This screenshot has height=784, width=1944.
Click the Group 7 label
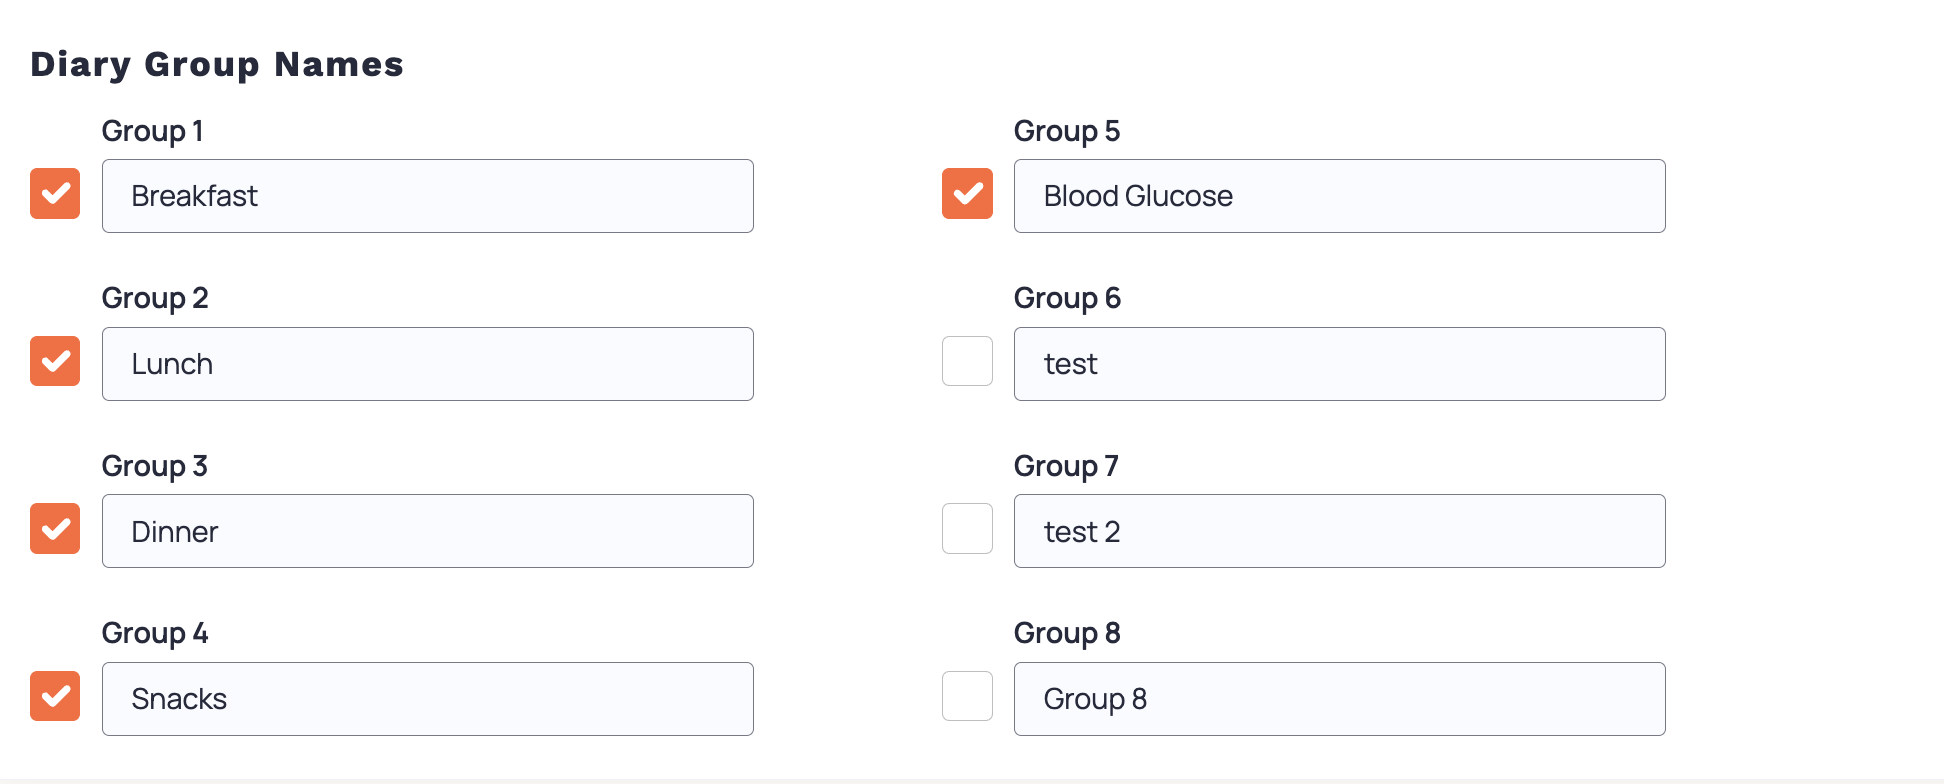(1066, 466)
